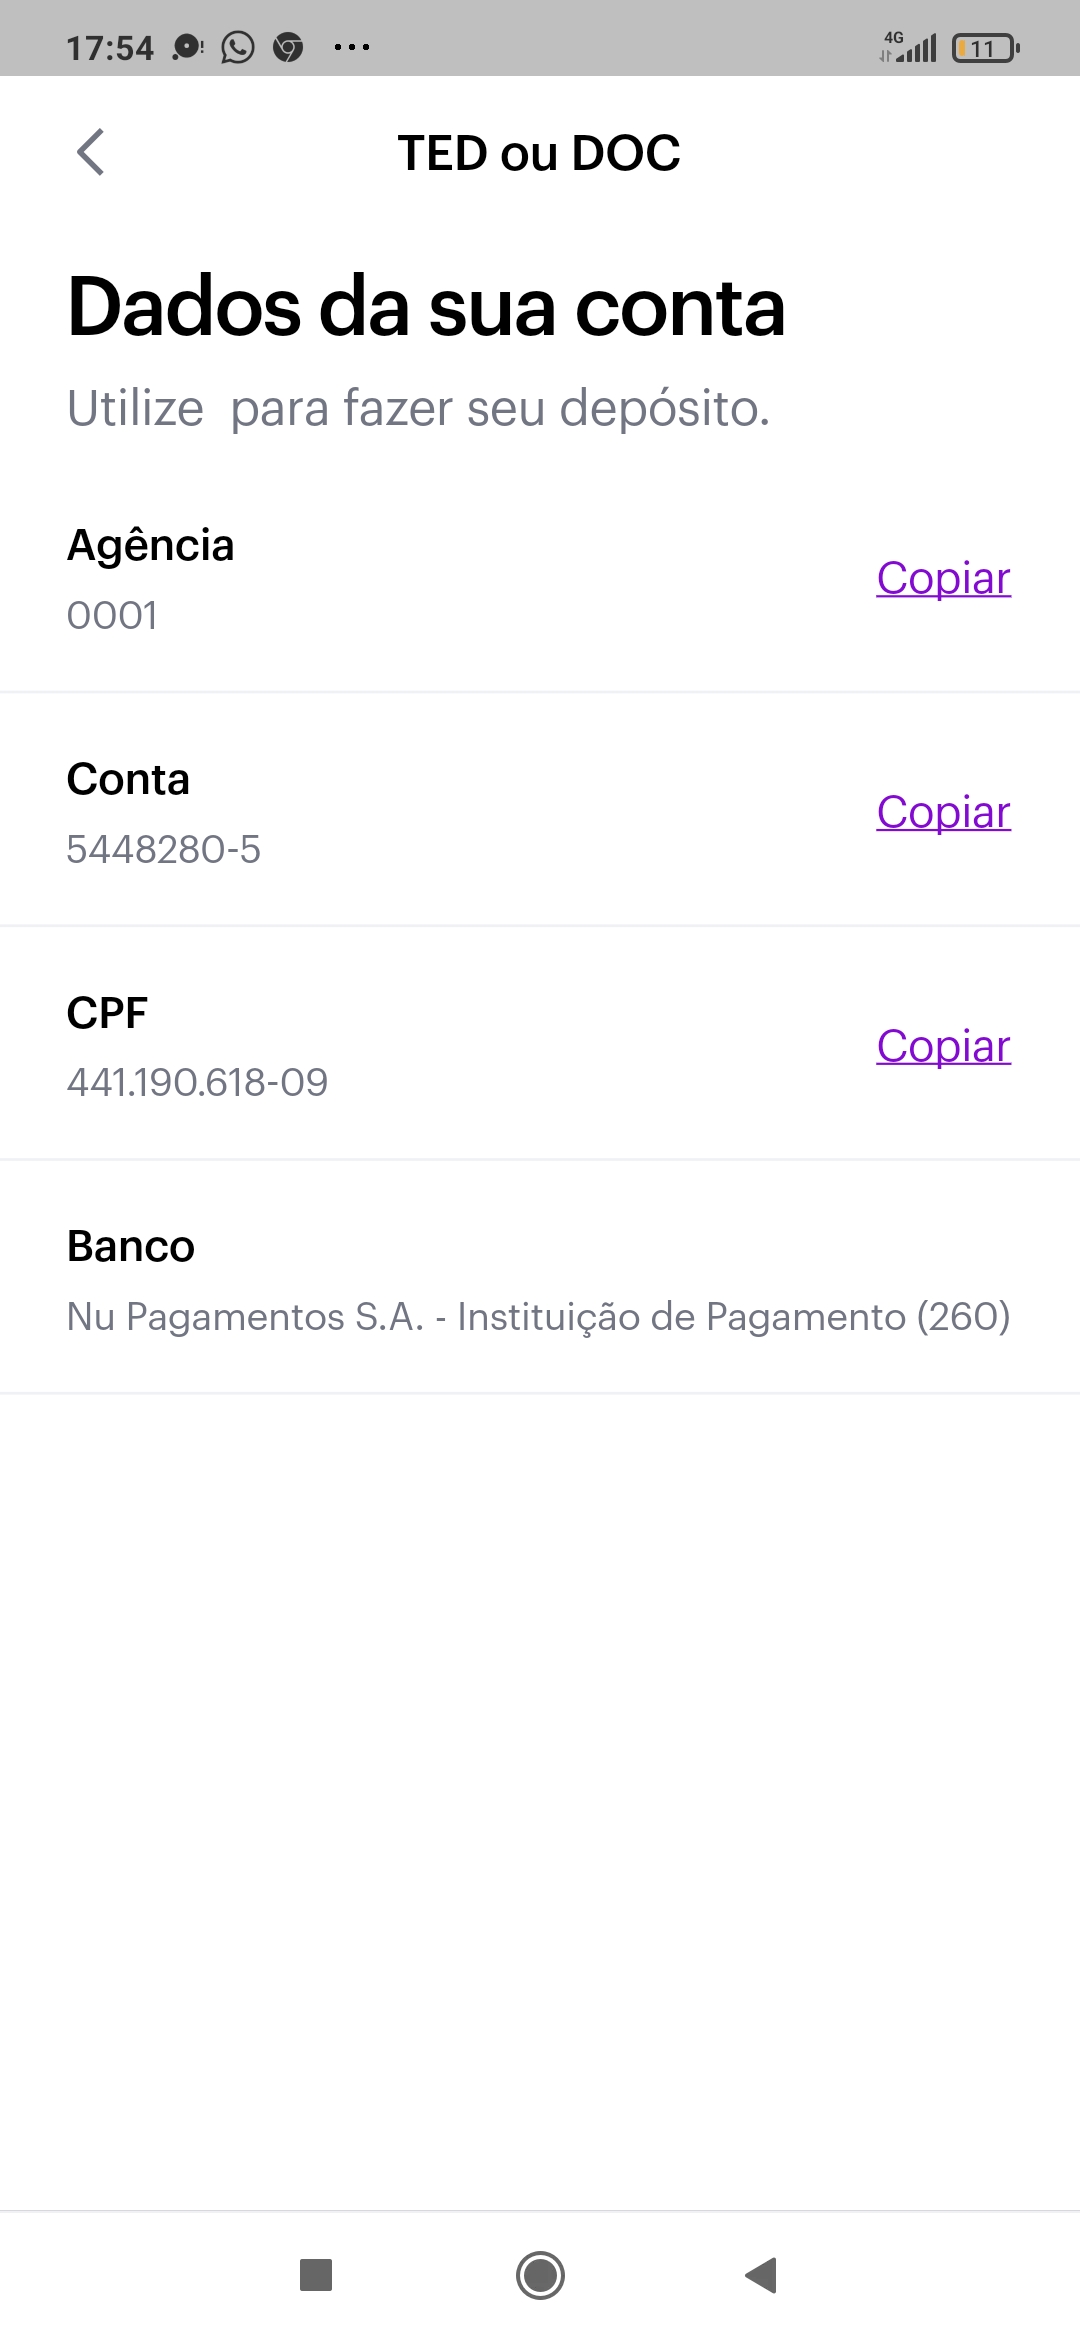Tap the battery indicator icon

(985, 48)
